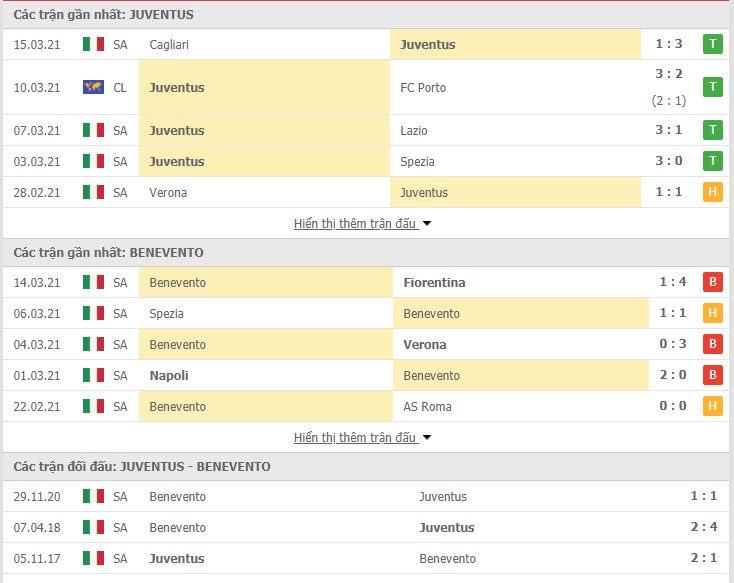Click Benevento away team in 05.11.17 row
This screenshot has height=583, width=734.
[x=448, y=558]
